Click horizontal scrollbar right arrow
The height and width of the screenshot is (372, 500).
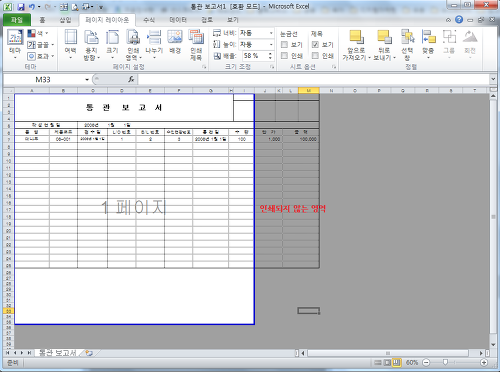[x=481, y=353]
